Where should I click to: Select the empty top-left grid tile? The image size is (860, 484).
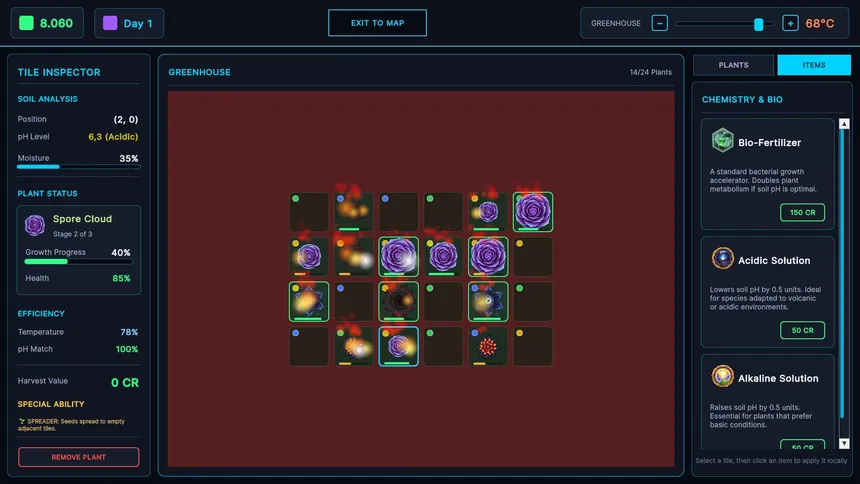309,212
